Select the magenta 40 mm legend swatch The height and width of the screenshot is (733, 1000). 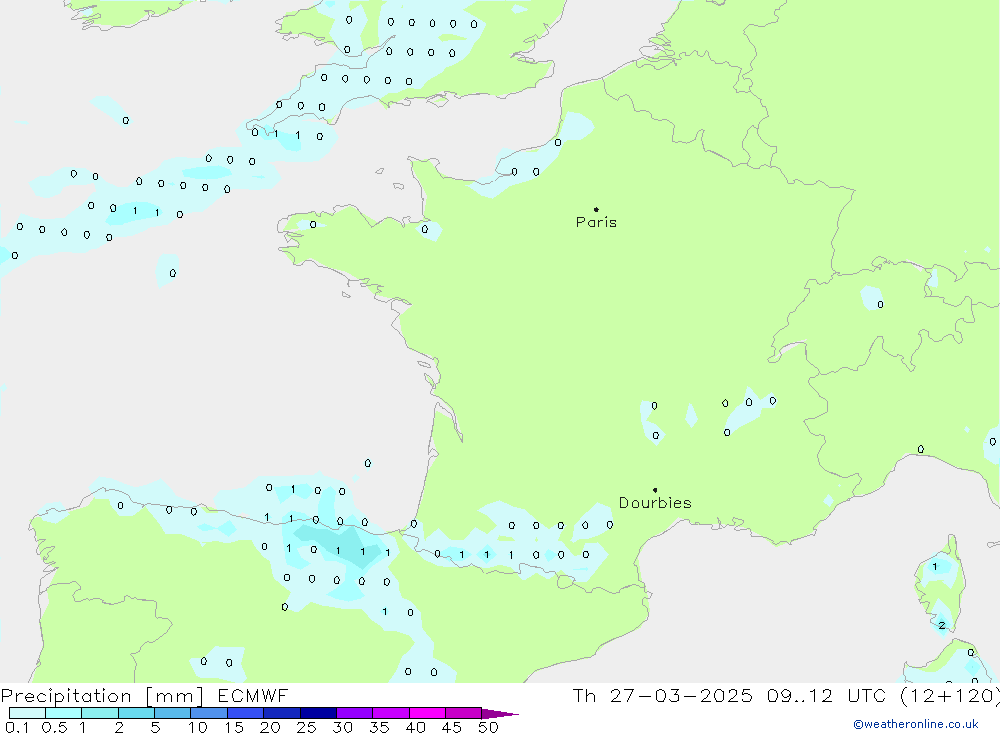(427, 713)
